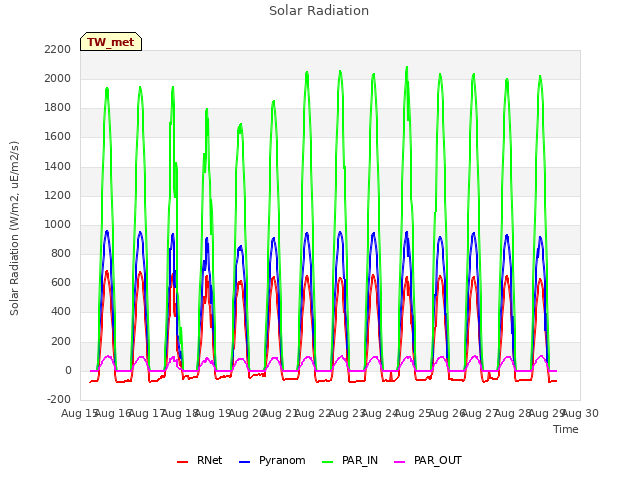Click the Aug 26 x-axis date label
Screen dimensions: 640x480
(447, 413)
